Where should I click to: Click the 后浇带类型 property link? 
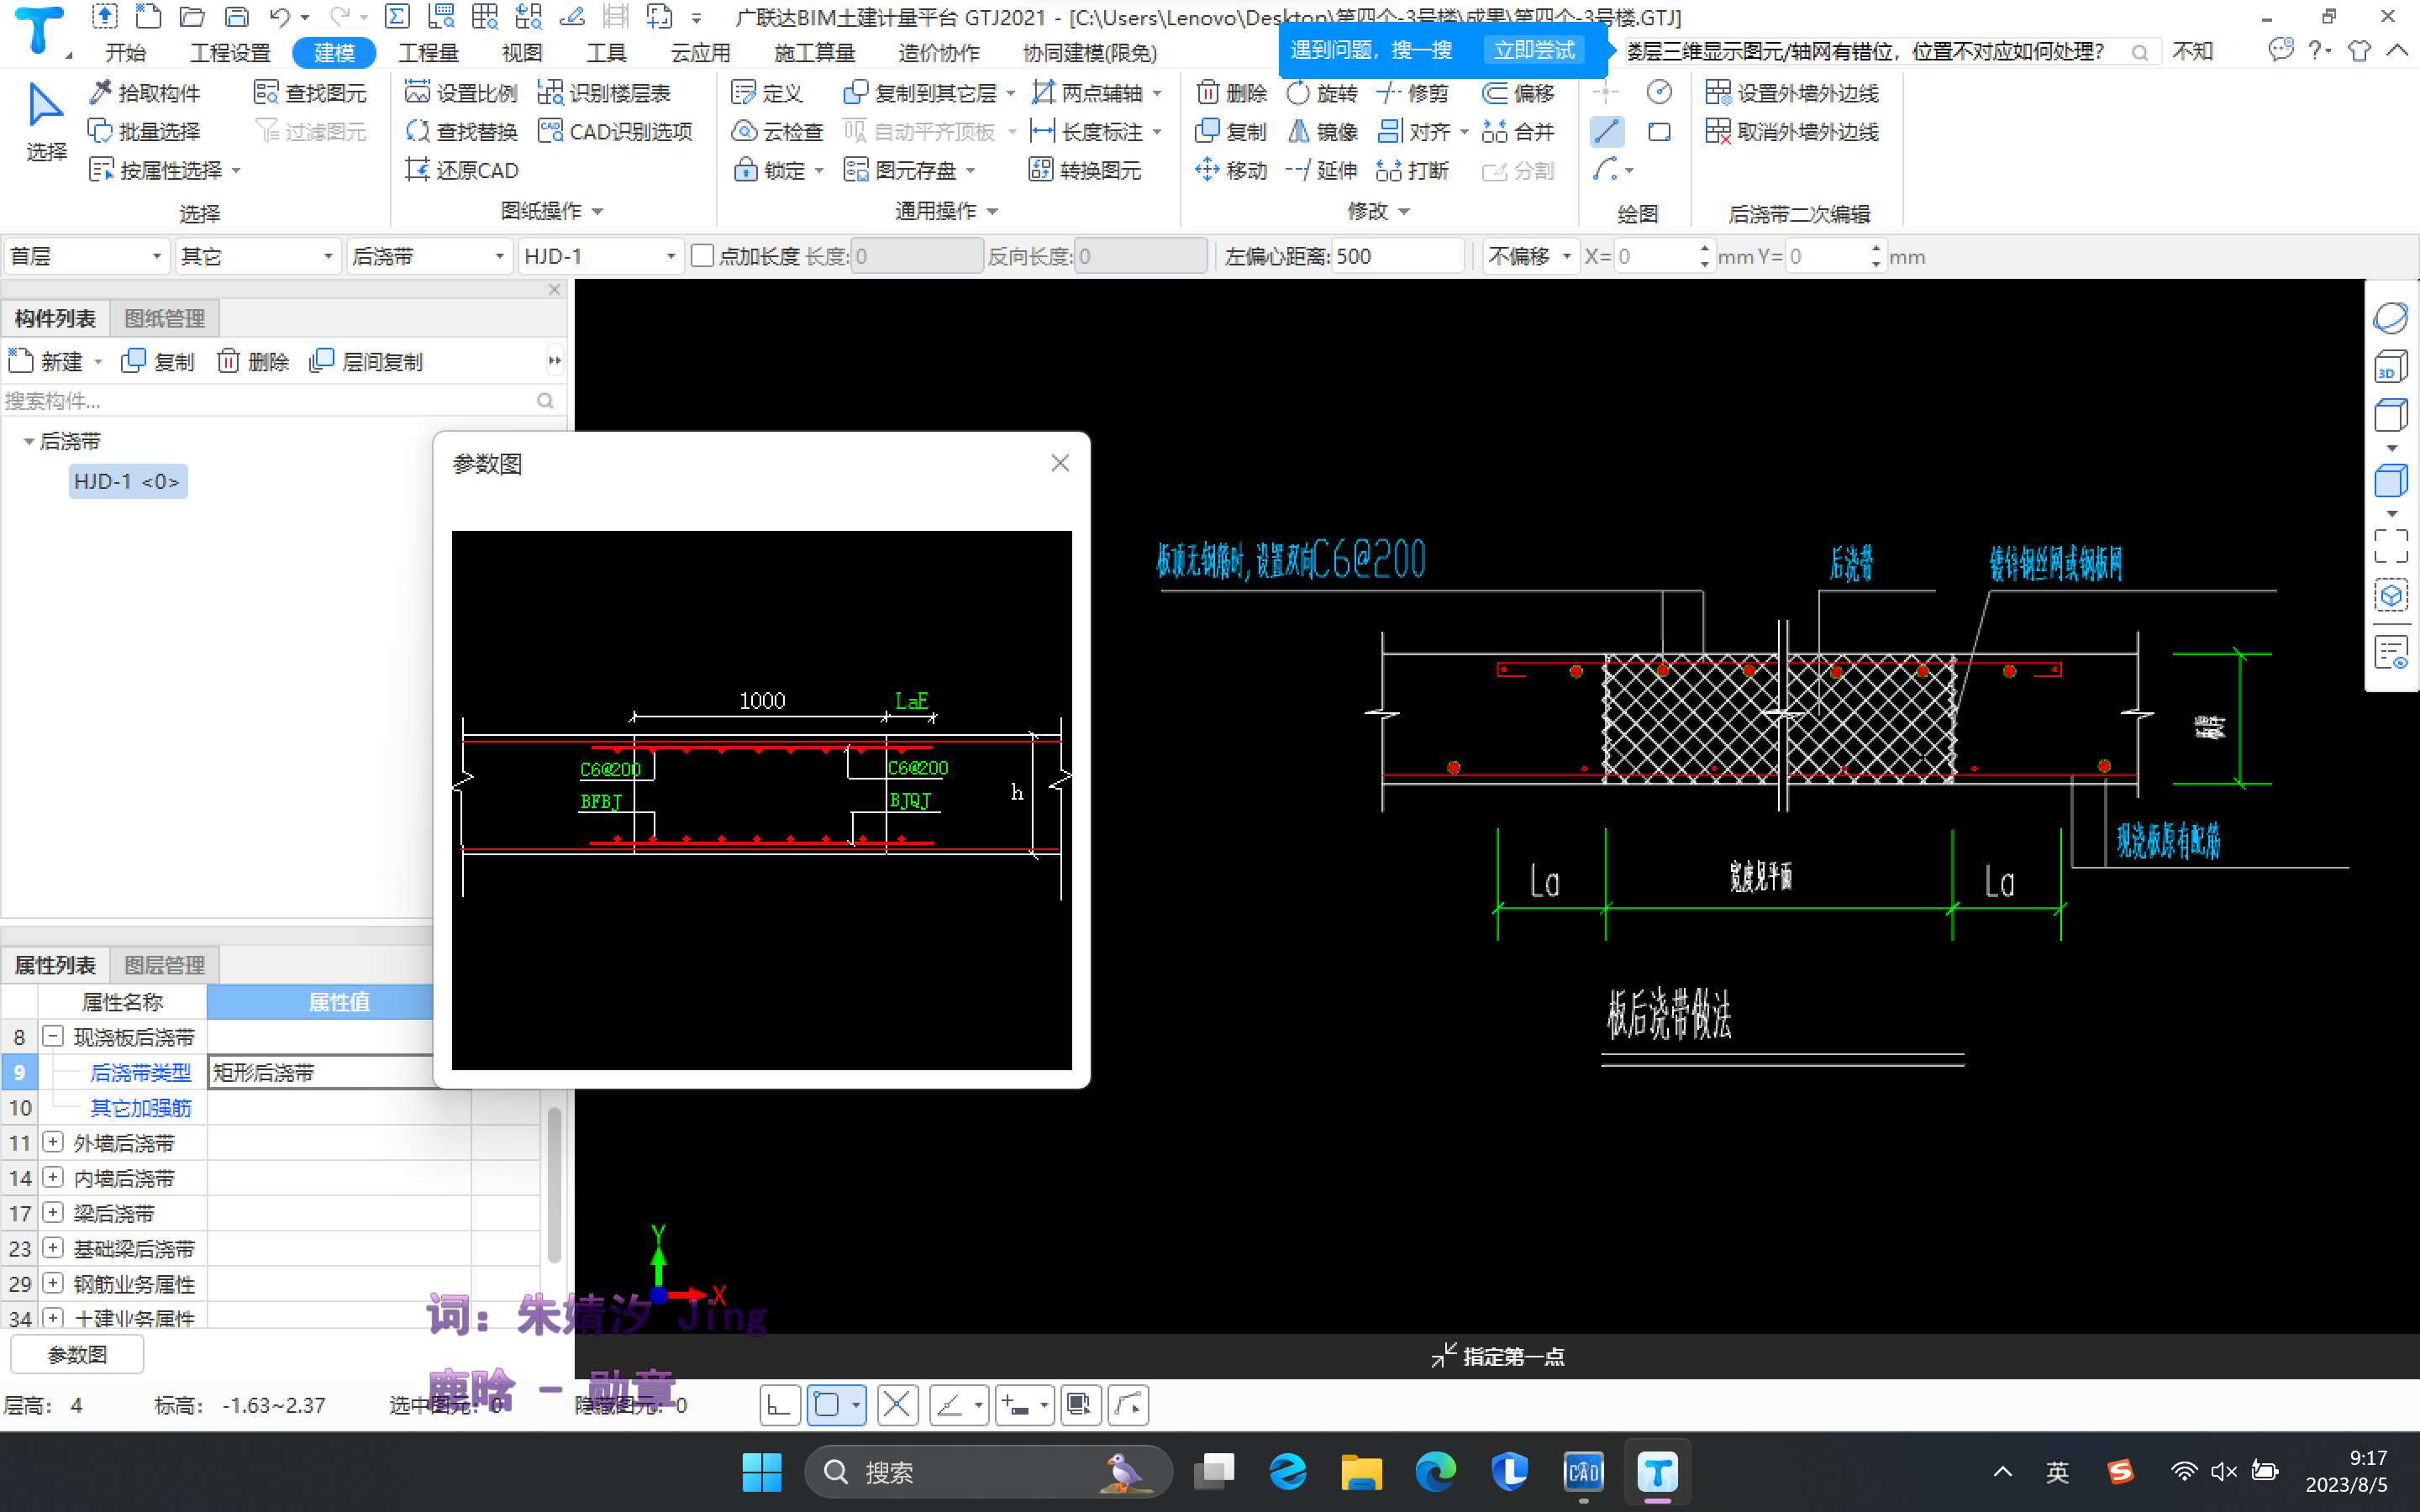(140, 1073)
